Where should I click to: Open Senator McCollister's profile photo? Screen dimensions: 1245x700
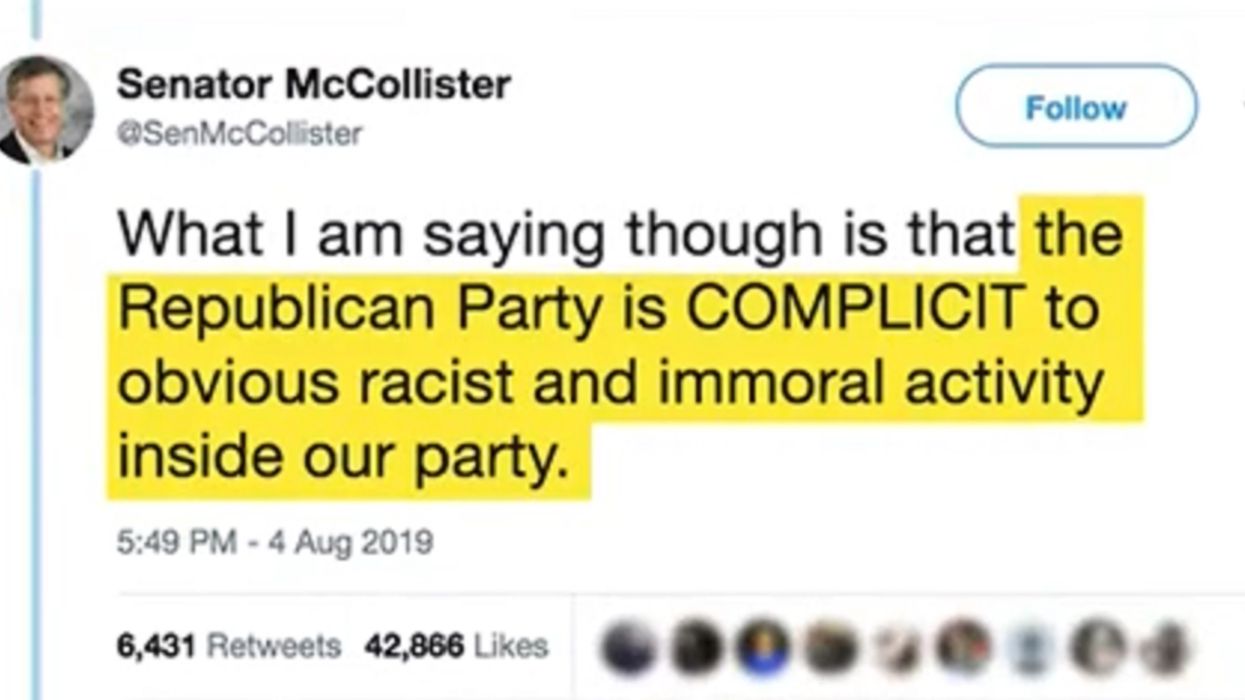[46, 110]
